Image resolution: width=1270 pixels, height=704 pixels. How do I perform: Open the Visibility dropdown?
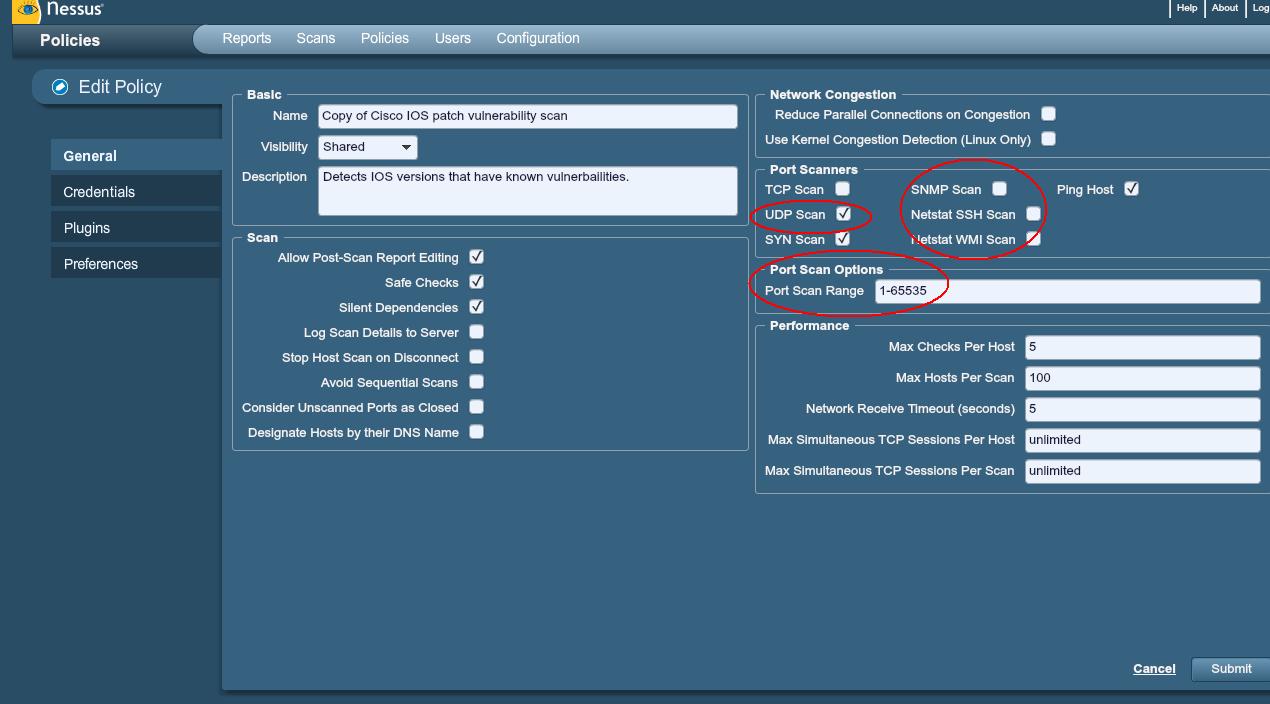click(x=368, y=147)
